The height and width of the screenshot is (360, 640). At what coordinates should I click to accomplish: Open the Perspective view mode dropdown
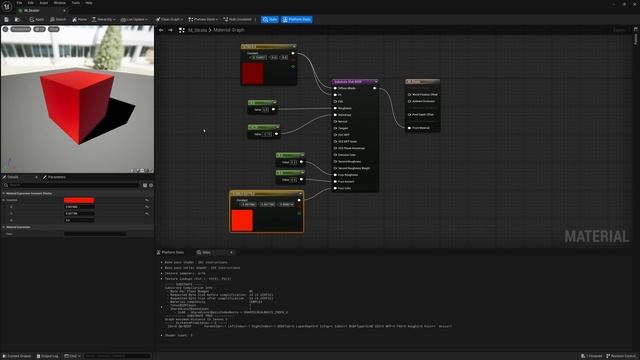[x=20, y=29]
